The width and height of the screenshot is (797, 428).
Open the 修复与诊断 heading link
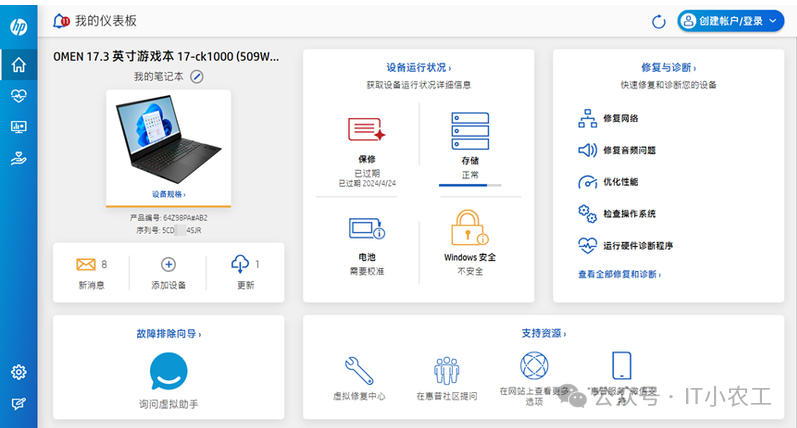pyautogui.click(x=668, y=68)
